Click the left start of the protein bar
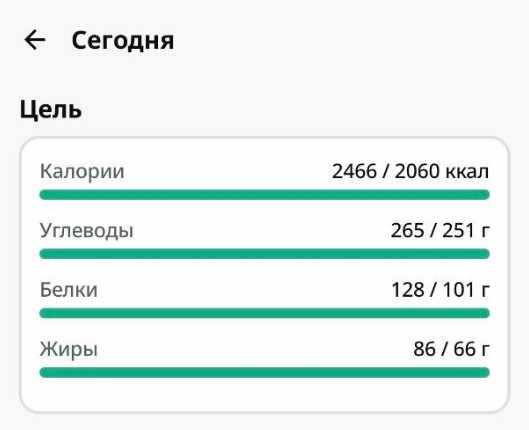Screen dimensions: 529x430 [45, 313]
